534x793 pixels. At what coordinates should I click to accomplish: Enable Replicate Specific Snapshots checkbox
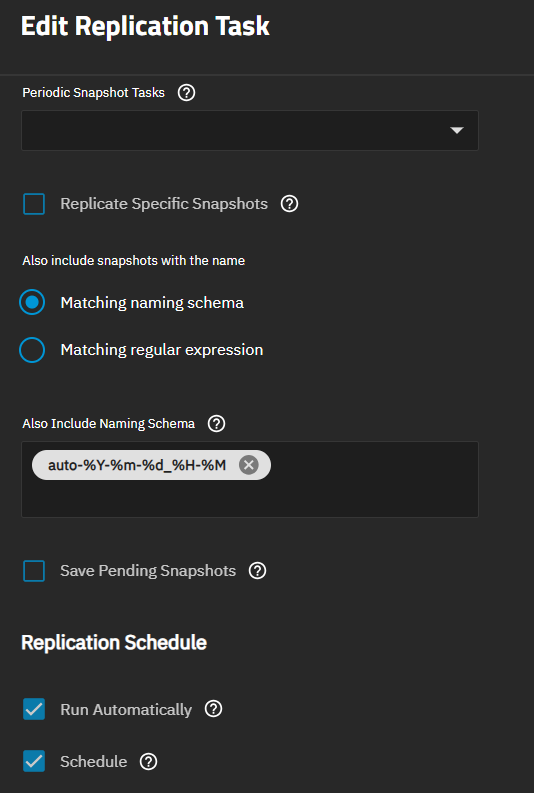click(x=34, y=204)
